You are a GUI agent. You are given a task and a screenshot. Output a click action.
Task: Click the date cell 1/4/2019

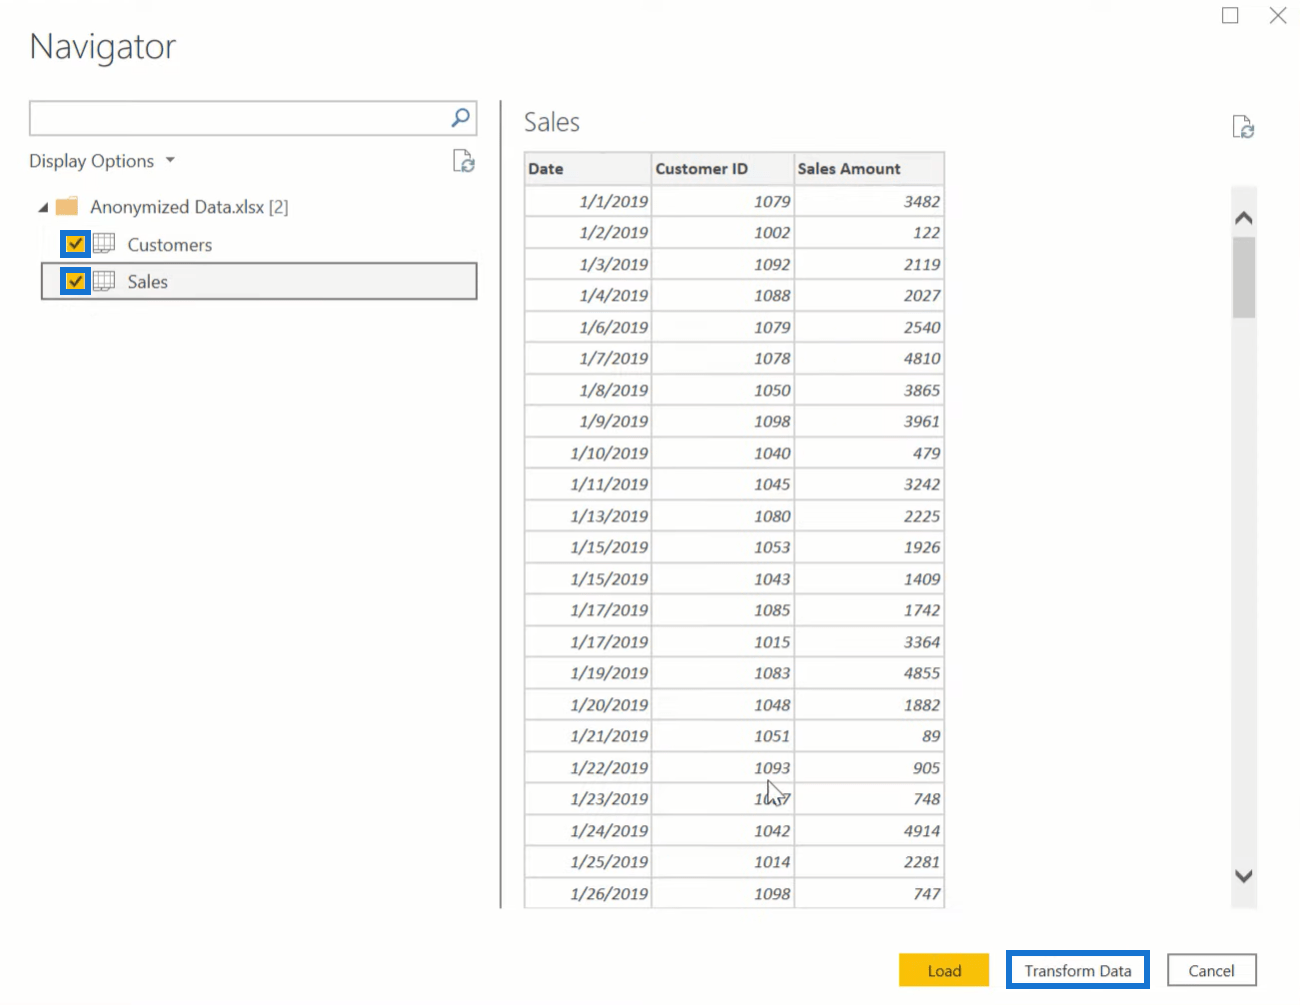588,295
